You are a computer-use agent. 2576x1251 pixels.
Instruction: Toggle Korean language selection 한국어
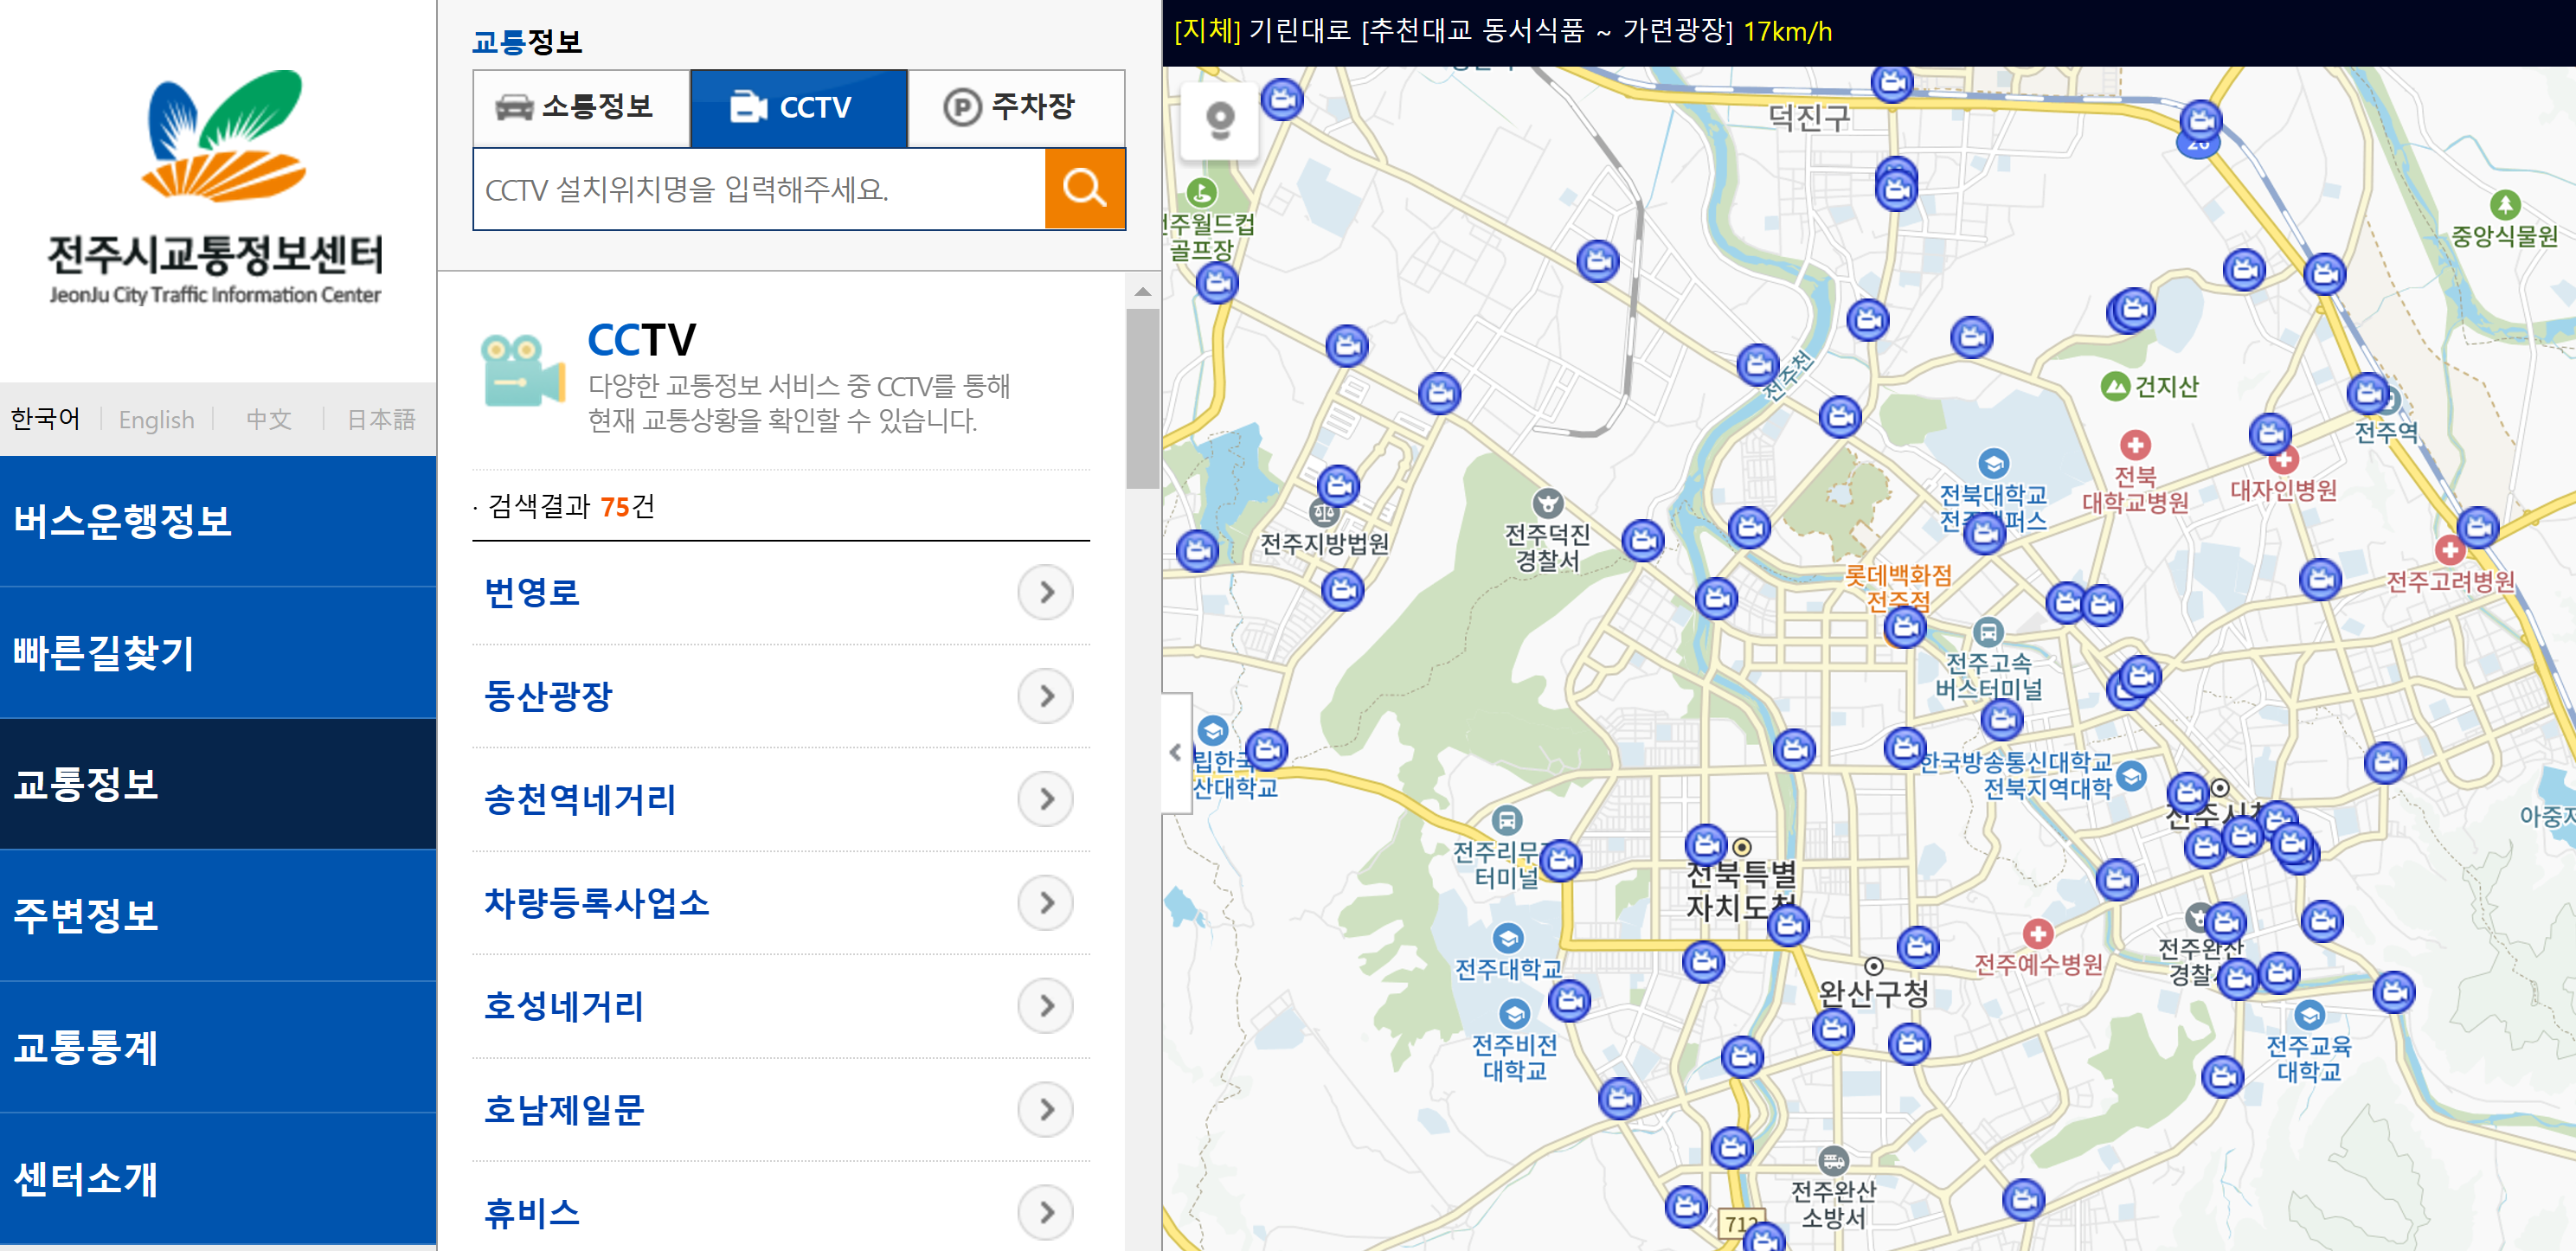point(48,420)
